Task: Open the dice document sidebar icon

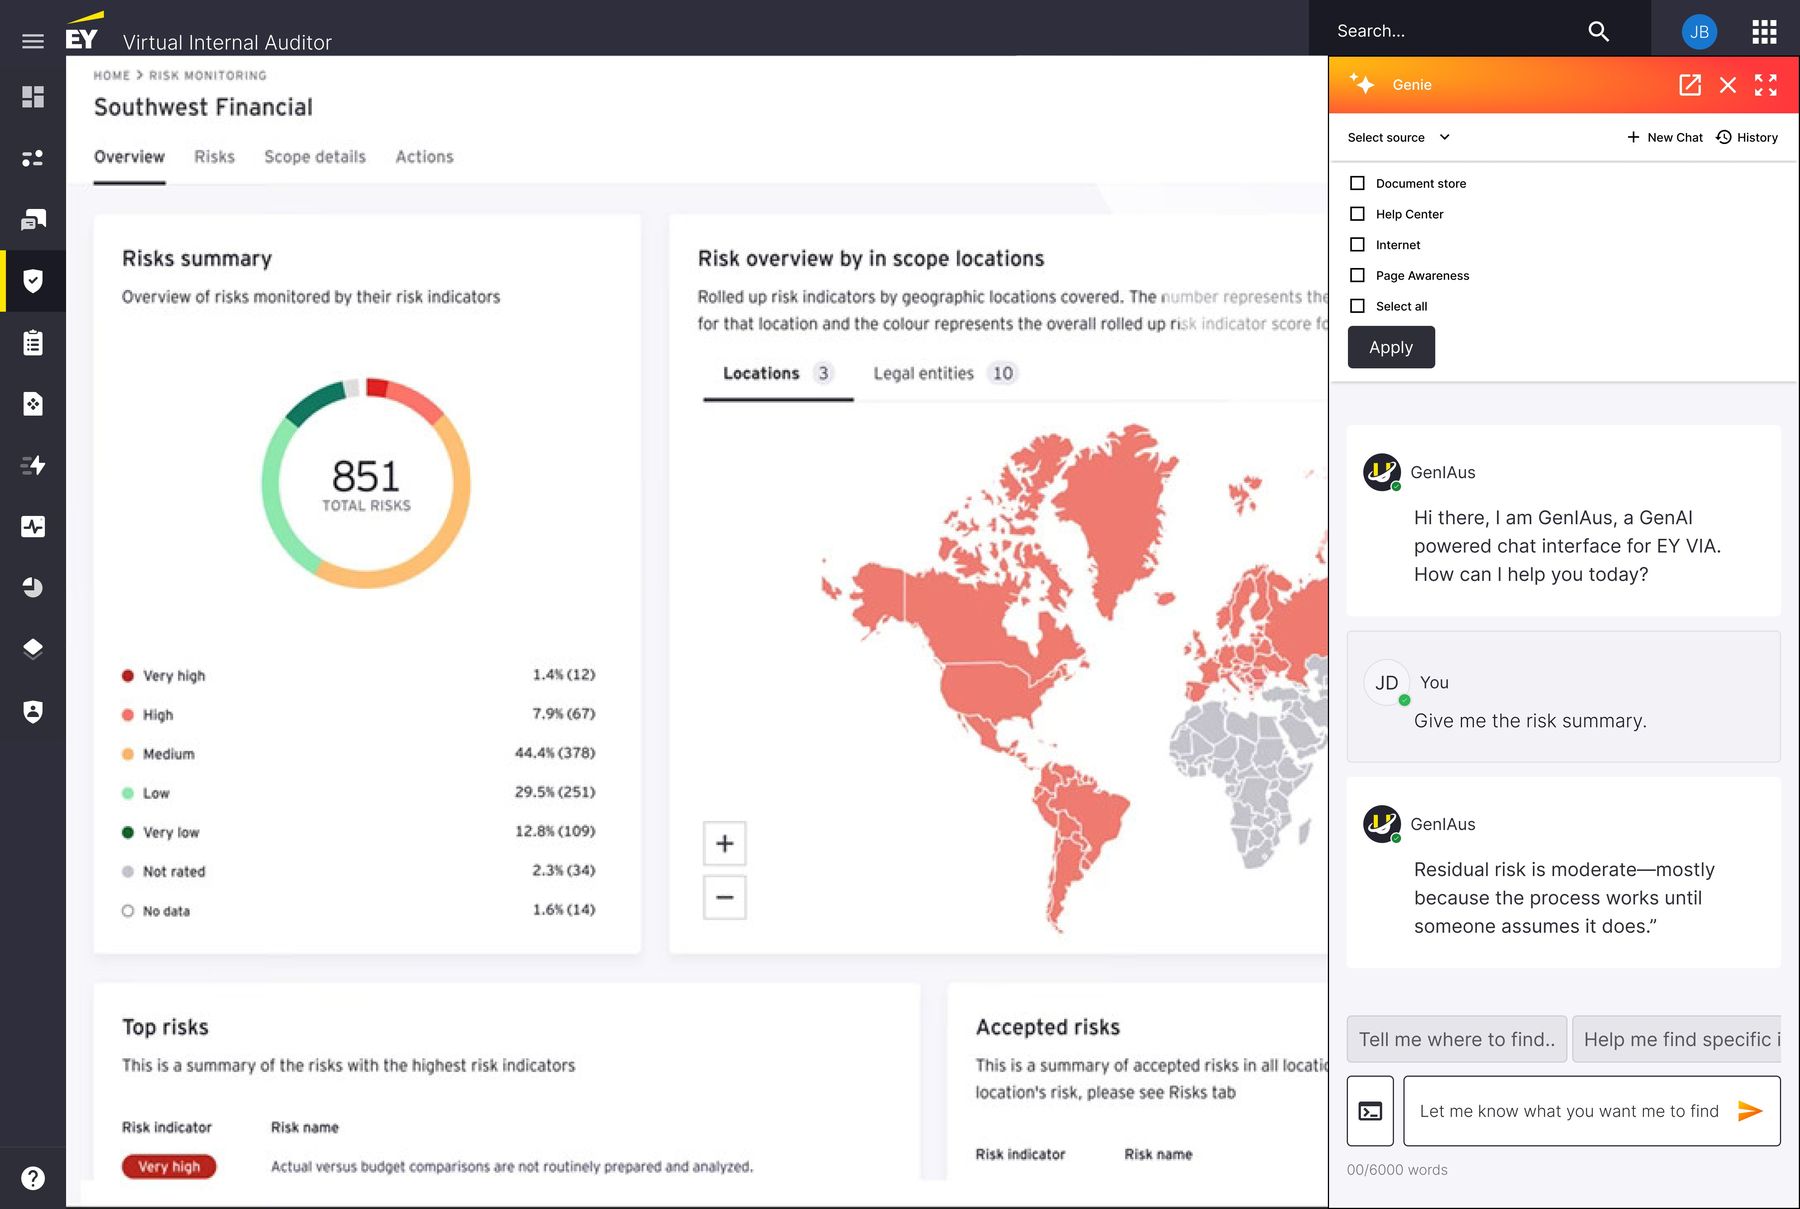Action: (x=33, y=404)
